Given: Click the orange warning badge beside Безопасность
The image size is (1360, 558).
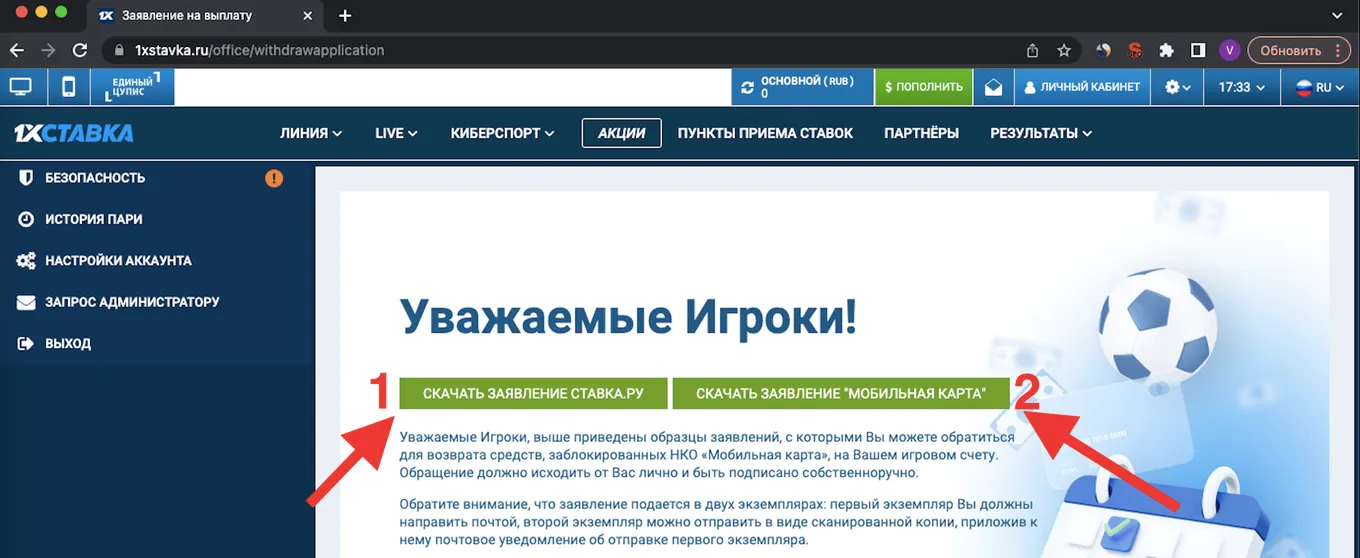Looking at the screenshot, I should [274, 179].
